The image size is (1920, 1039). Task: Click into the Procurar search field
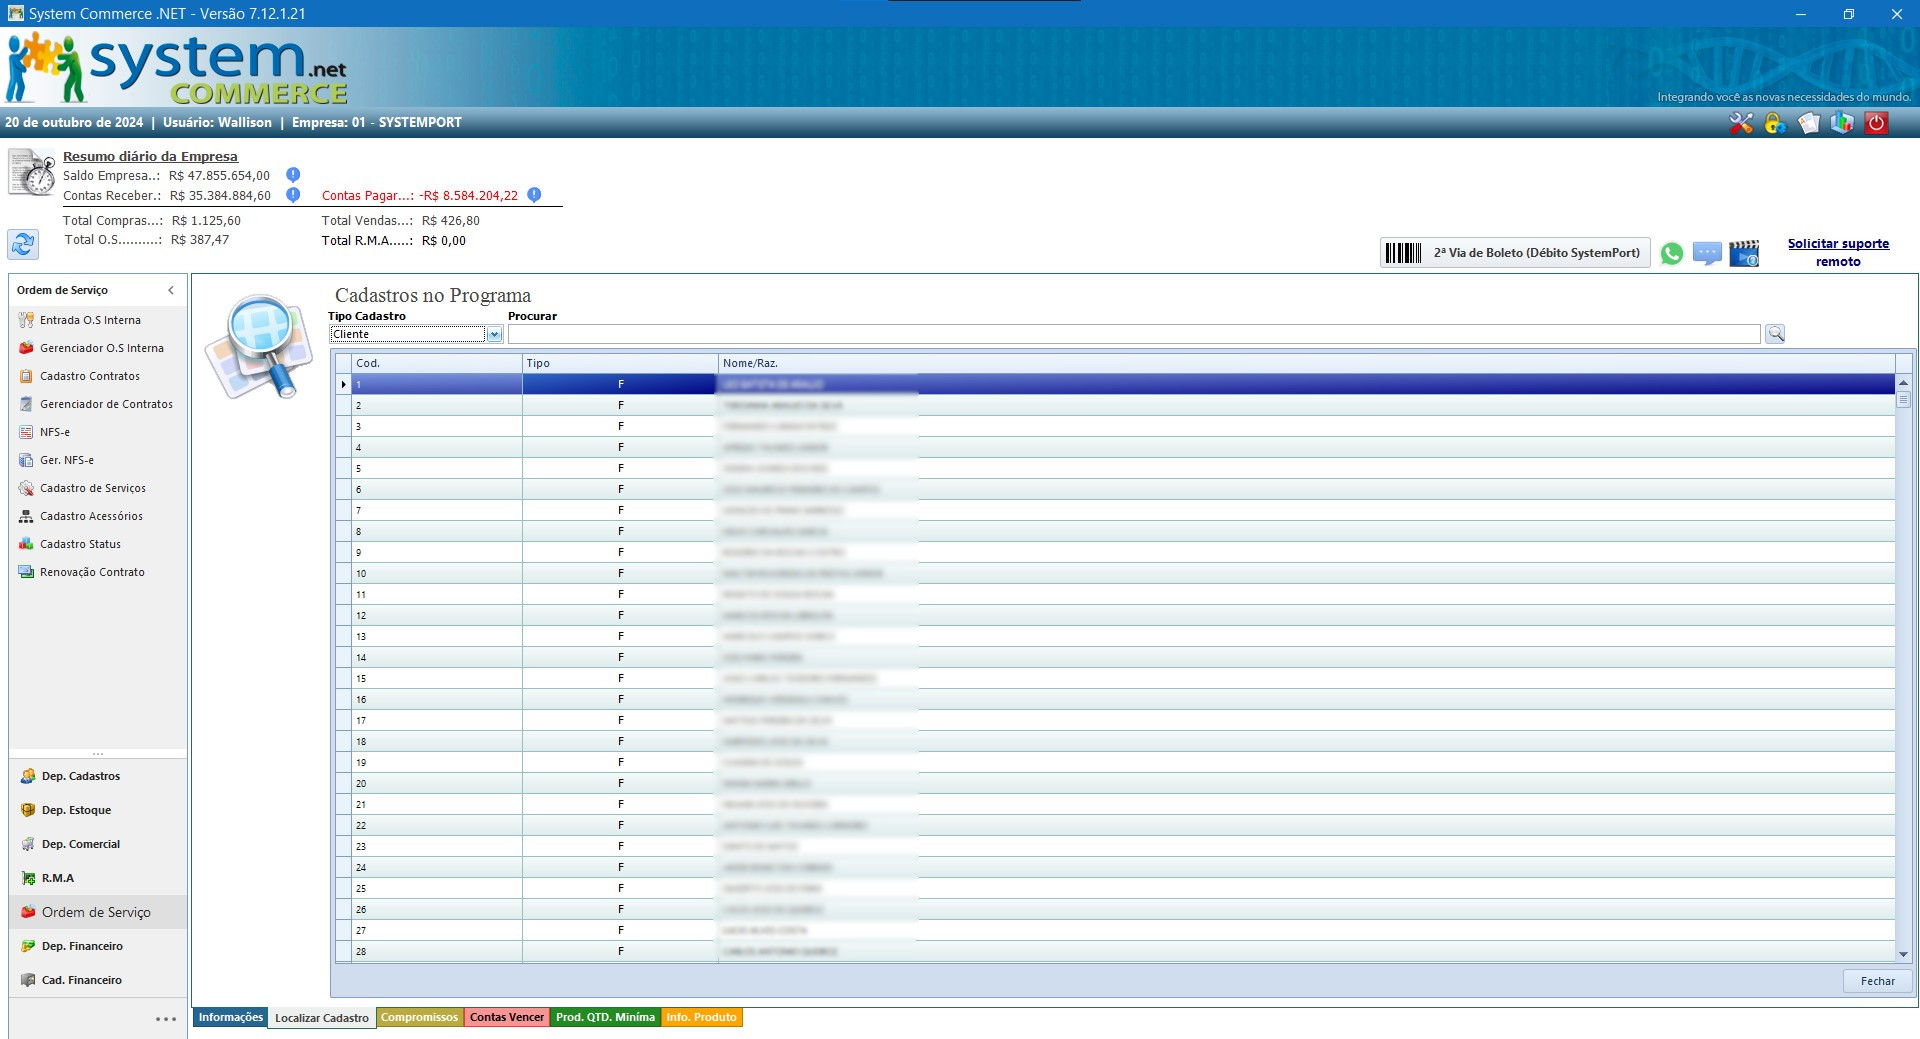pos(1133,334)
